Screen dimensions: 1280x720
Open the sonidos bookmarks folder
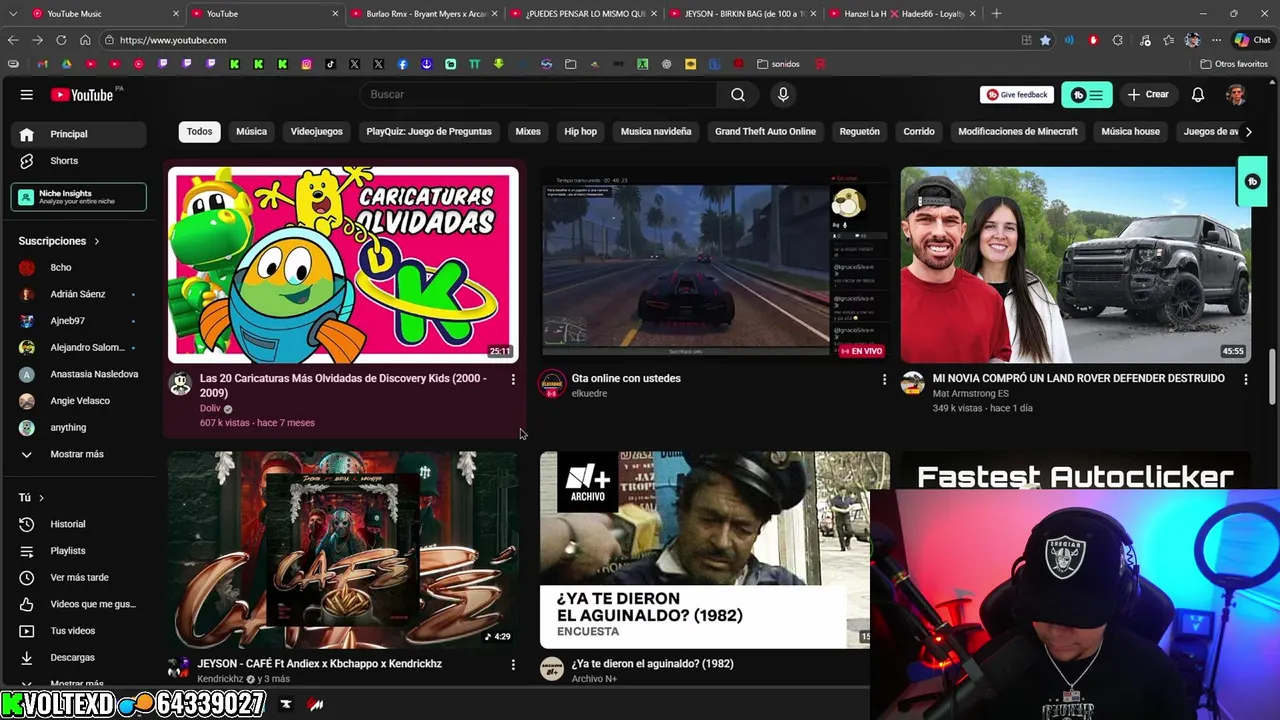(778, 64)
